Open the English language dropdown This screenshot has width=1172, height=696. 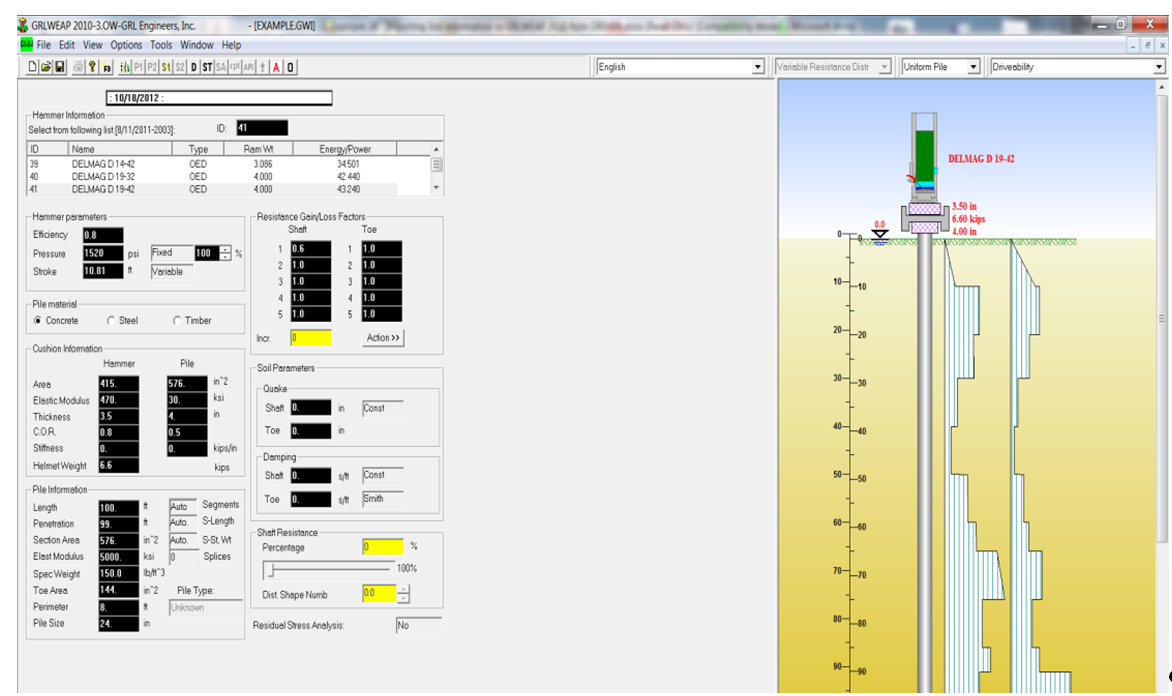[x=757, y=67]
